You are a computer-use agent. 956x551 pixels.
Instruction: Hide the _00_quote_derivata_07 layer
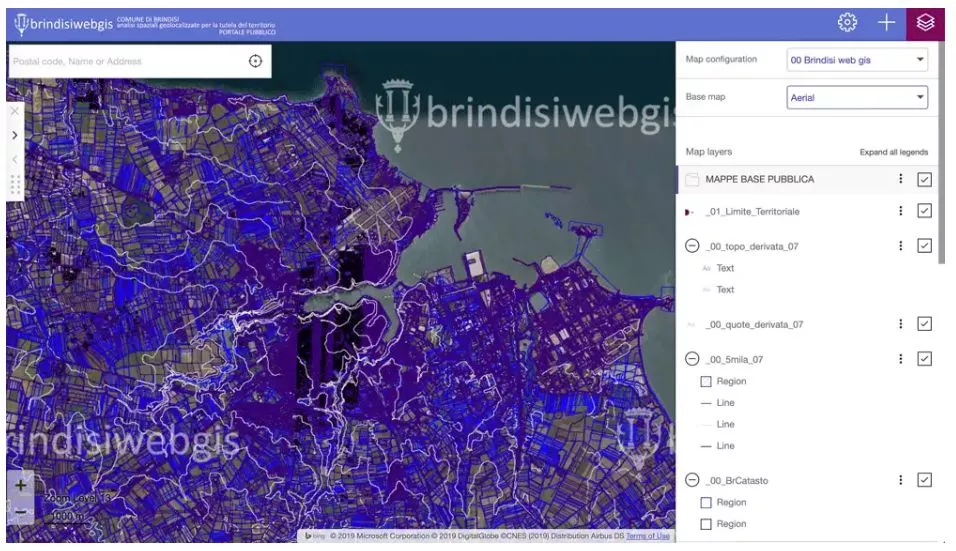(x=924, y=324)
